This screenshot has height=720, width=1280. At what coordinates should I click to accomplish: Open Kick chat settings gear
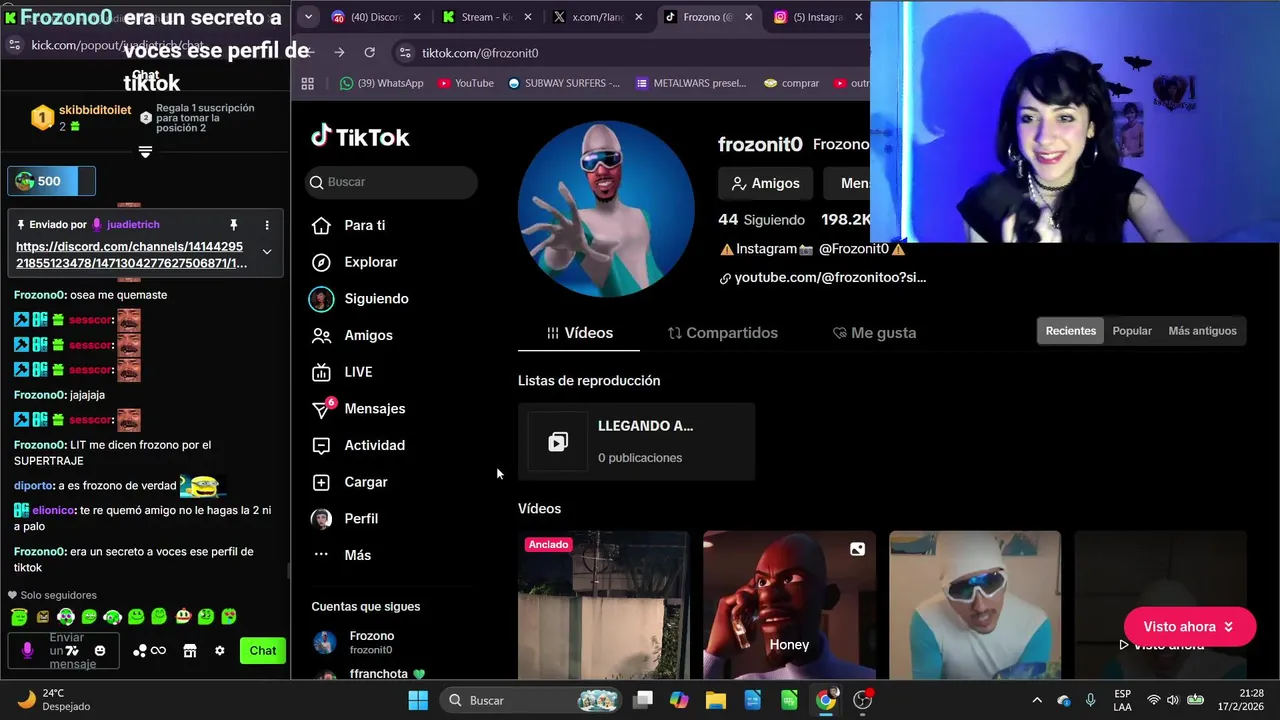tap(220, 651)
